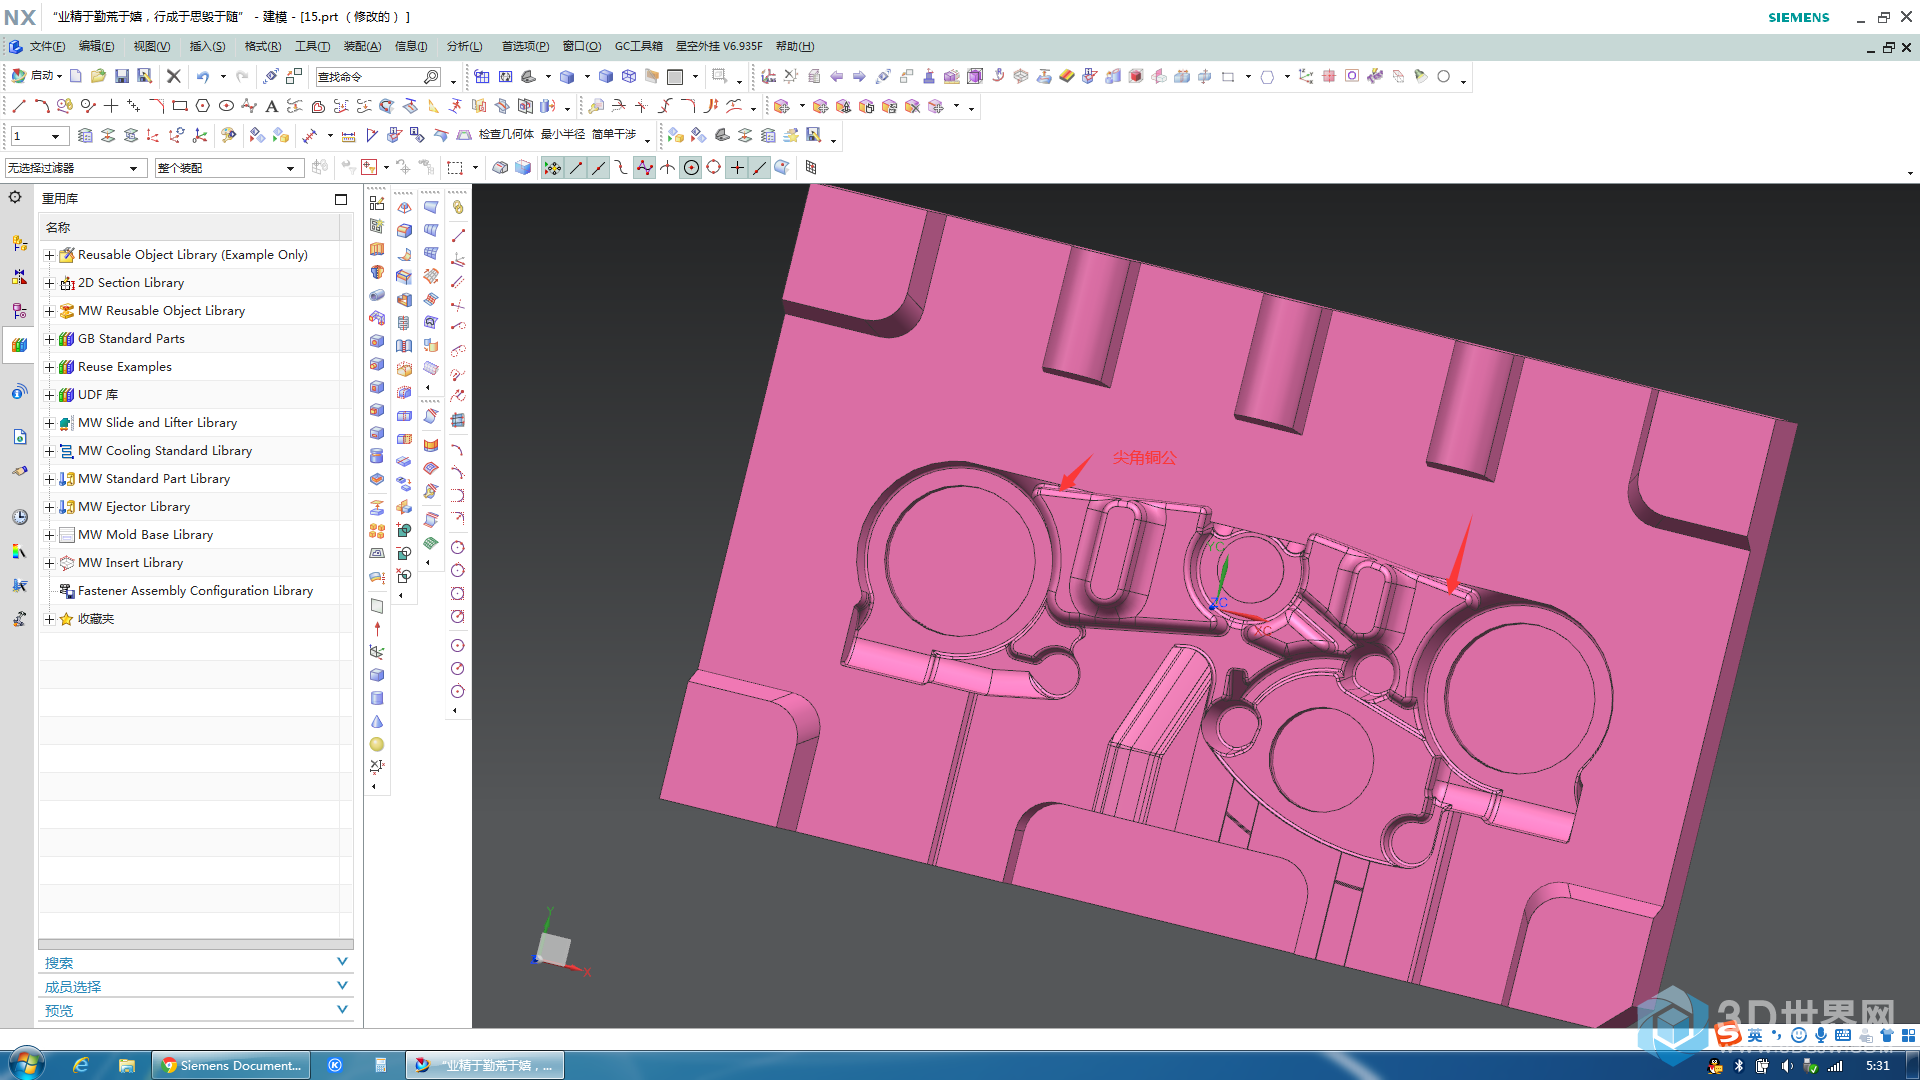Open the 插入(S) menu

pos(207,46)
